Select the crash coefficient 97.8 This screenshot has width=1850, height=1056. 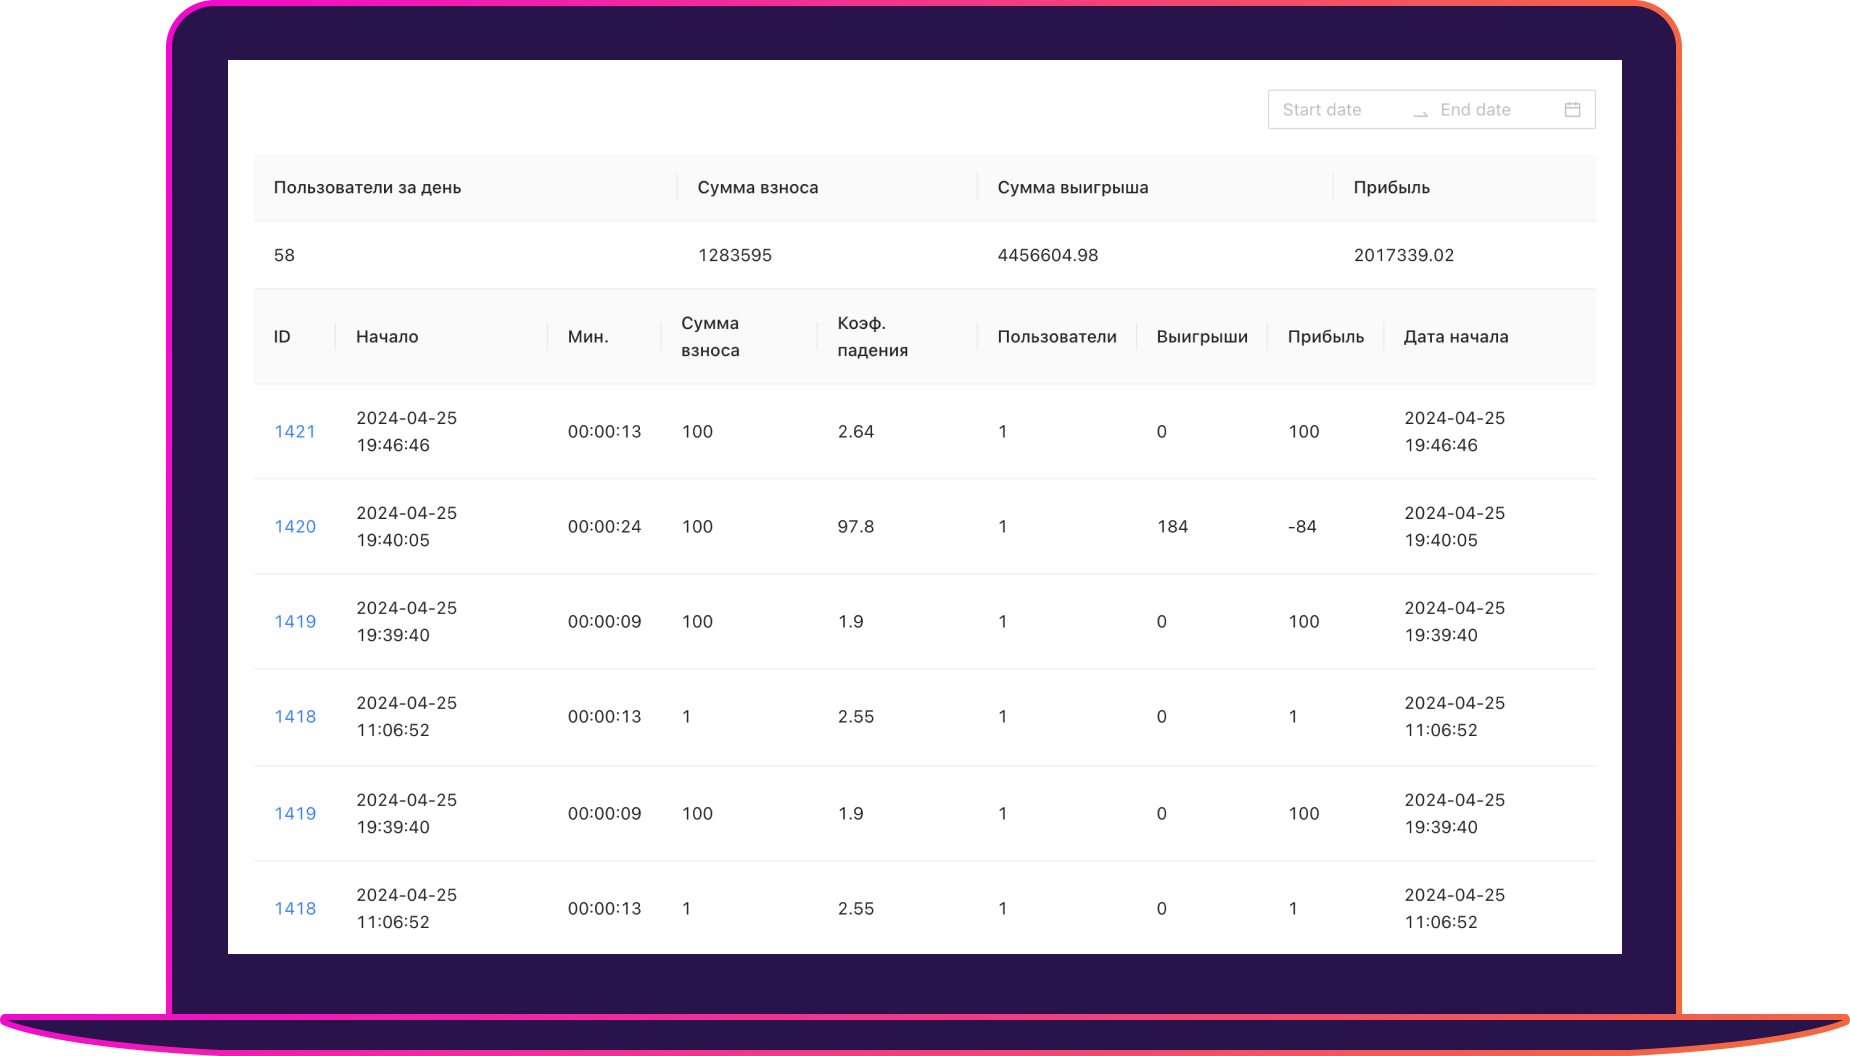856,527
